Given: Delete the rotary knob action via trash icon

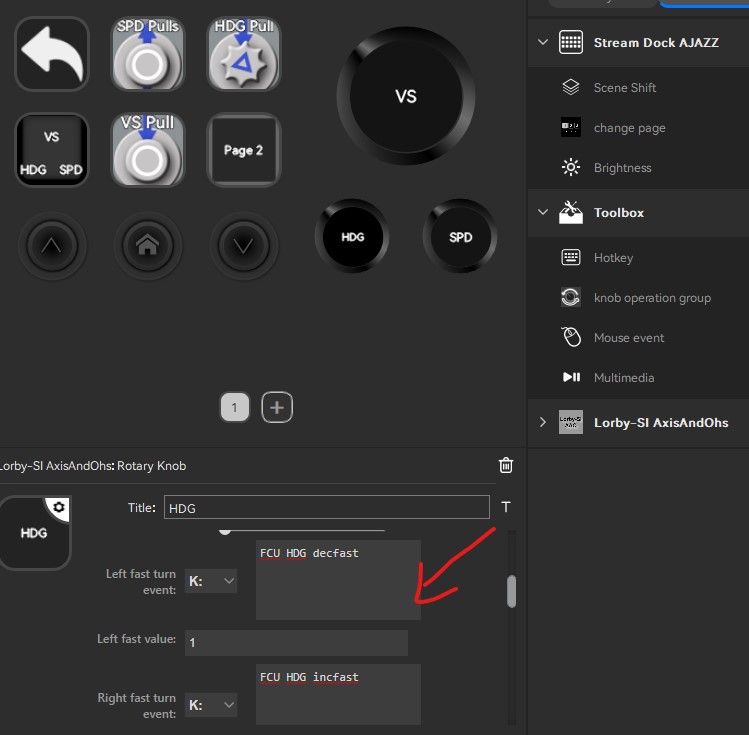Looking at the screenshot, I should tap(506, 465).
